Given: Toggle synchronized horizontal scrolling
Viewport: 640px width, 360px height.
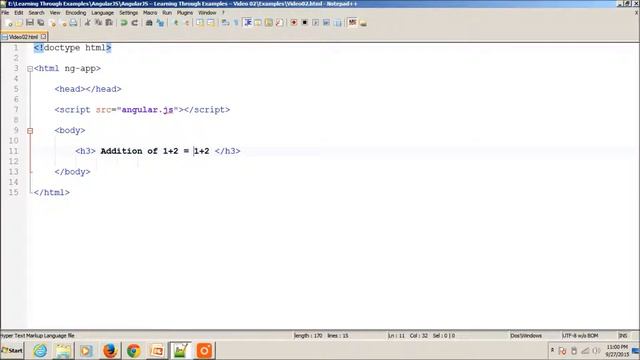Looking at the screenshot, I should pyautogui.click(x=210, y=23).
